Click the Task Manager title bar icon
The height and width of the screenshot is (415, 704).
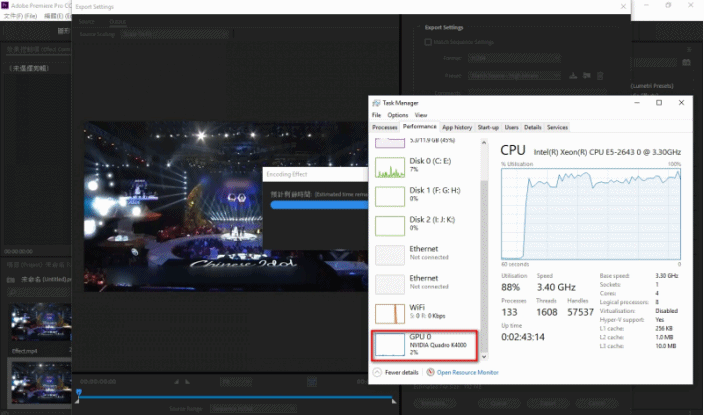tap(376, 103)
